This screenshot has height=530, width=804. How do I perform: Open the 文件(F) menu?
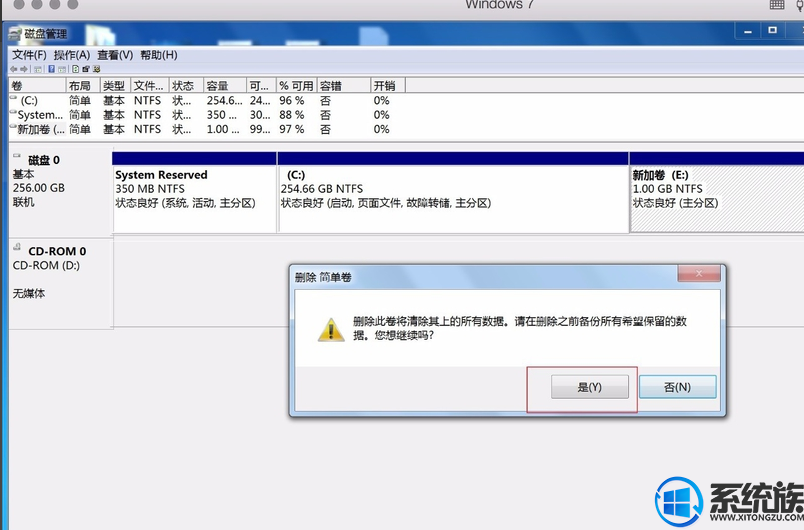click(29, 55)
